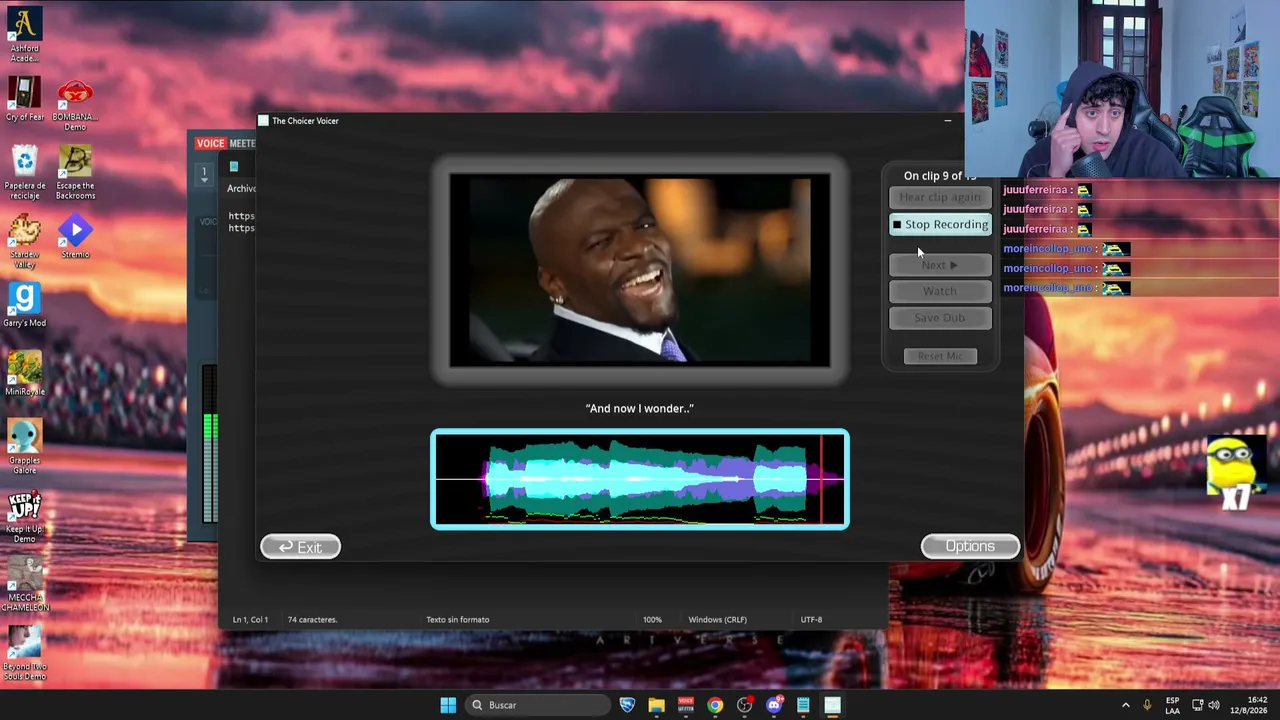Image resolution: width=1280 pixels, height=720 pixels.
Task: Open File Explorer from the taskbar
Action: point(656,705)
